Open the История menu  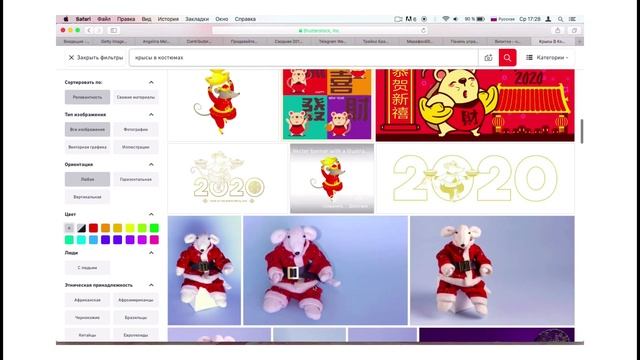pos(168,19)
